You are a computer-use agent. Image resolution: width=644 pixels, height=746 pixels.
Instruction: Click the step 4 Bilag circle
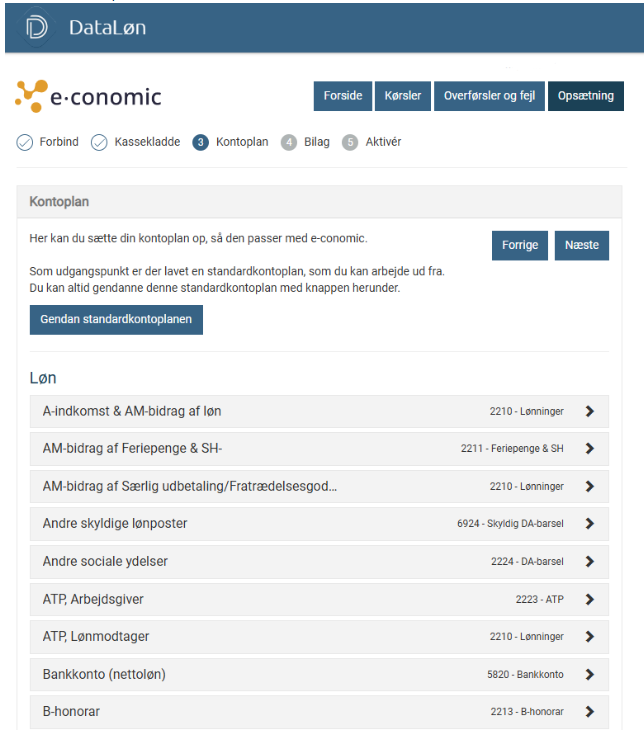(289, 142)
